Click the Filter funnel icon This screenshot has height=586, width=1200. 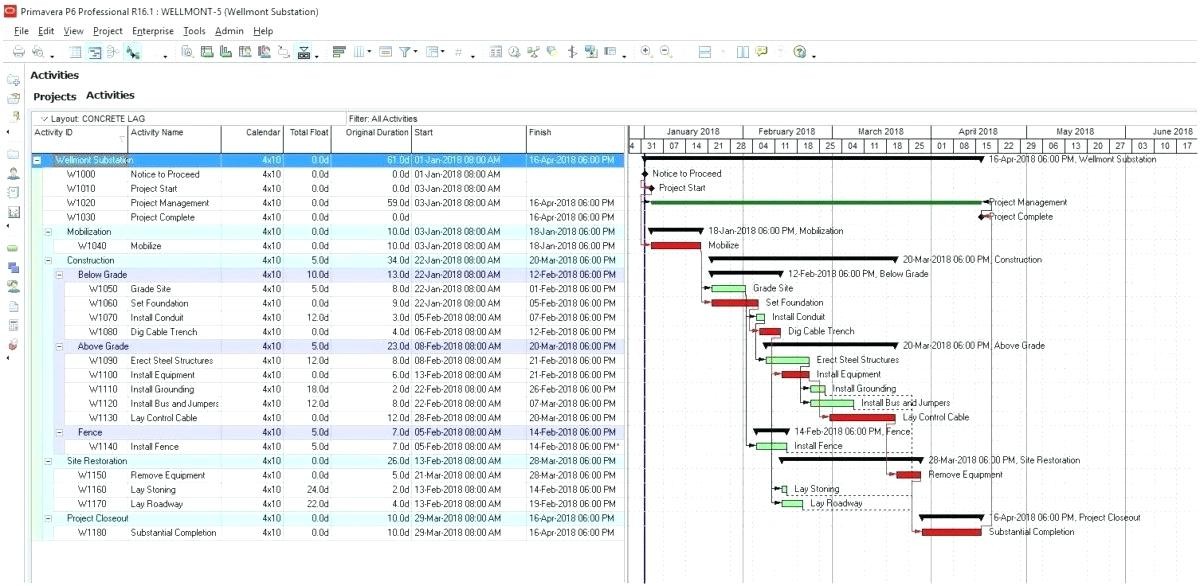pyautogui.click(x=405, y=52)
